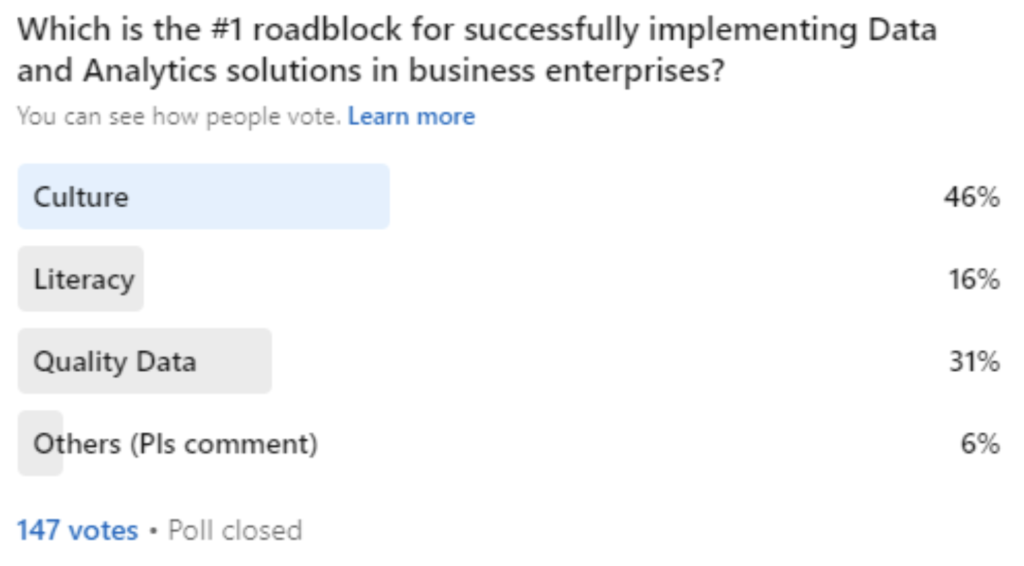Click the Poll closed status text
Viewport: 1024px width, 566px height.
235,530
